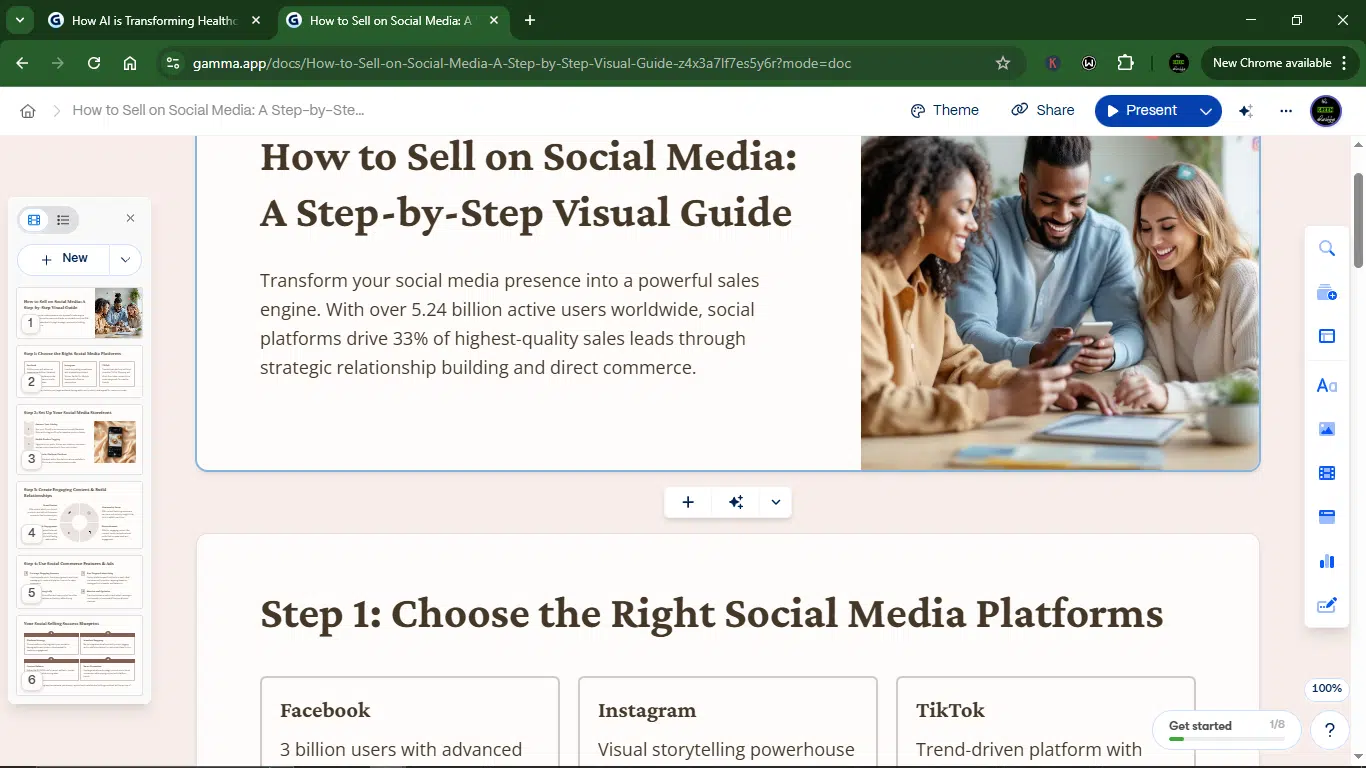
Task: Open the card templates icon in sidebar
Action: point(1327,293)
